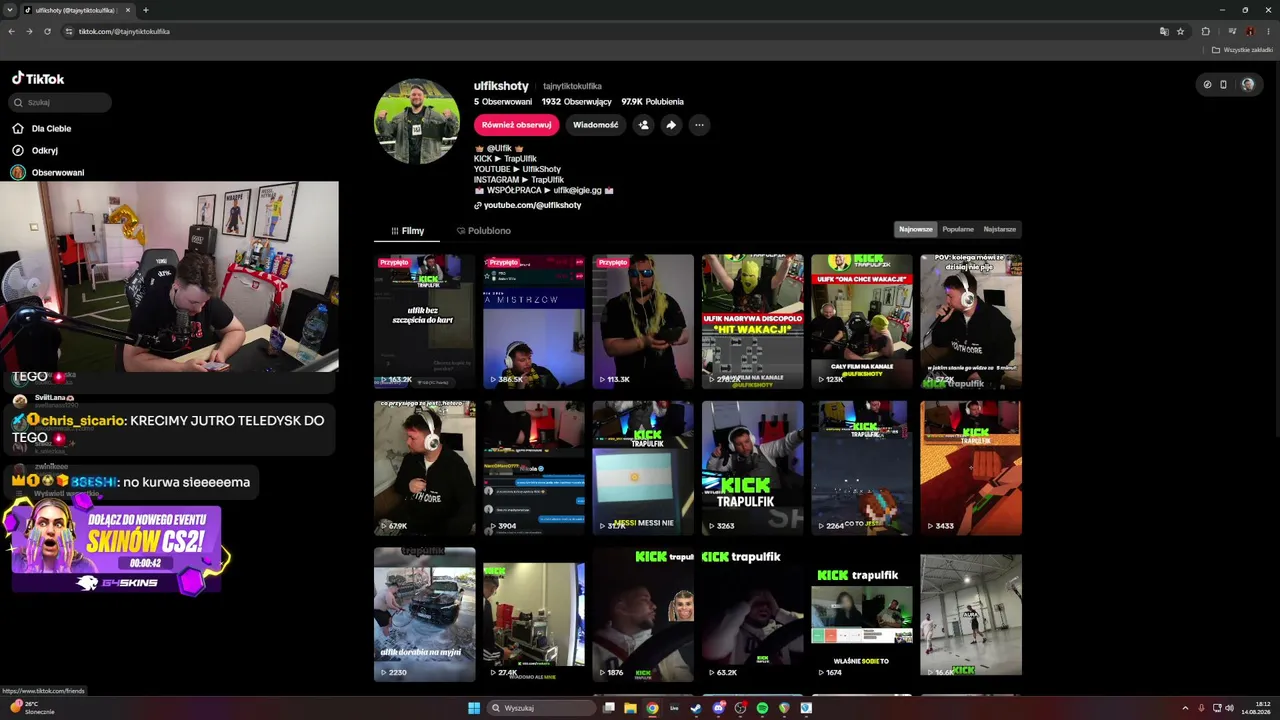Click the add-friend person icon button
1280x720 pixels.
[643, 125]
